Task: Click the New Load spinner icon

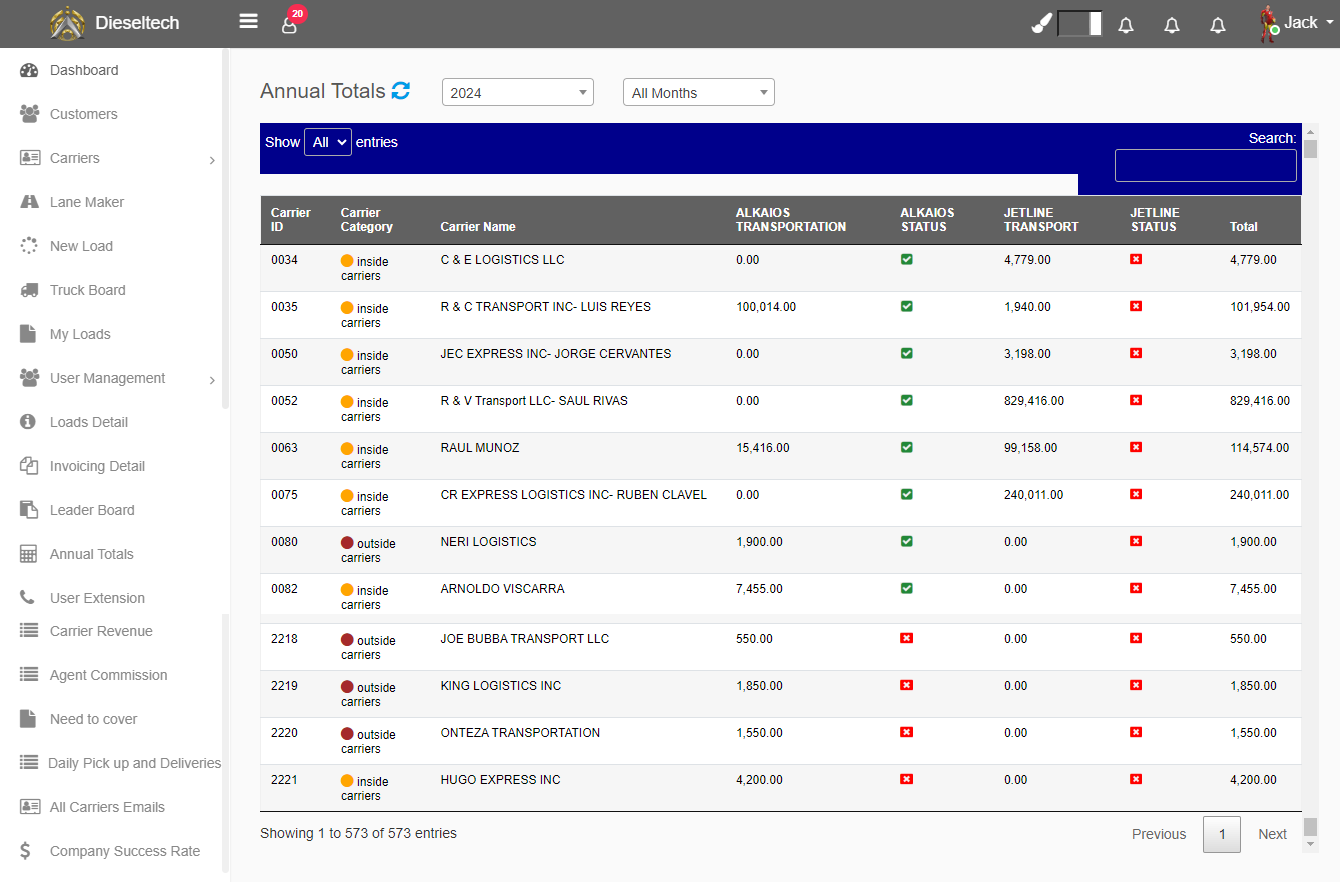Action: [29, 246]
